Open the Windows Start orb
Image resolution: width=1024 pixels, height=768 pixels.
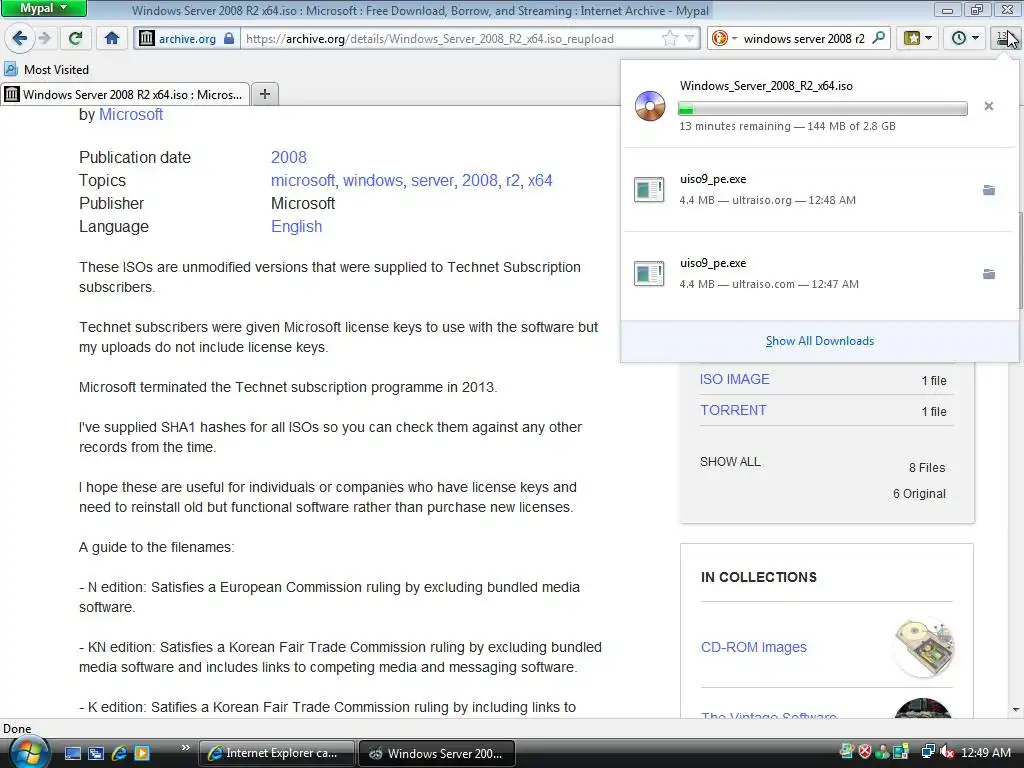[x=28, y=752]
